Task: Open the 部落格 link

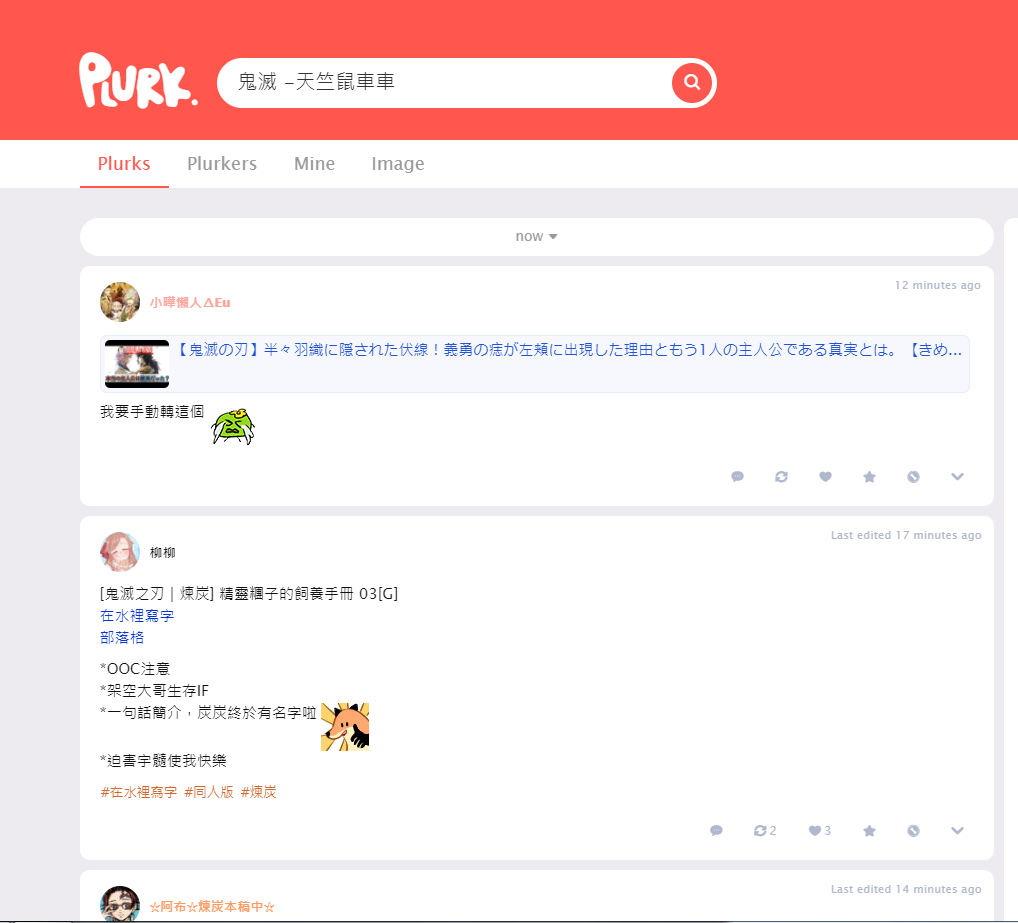Action: click(122, 637)
